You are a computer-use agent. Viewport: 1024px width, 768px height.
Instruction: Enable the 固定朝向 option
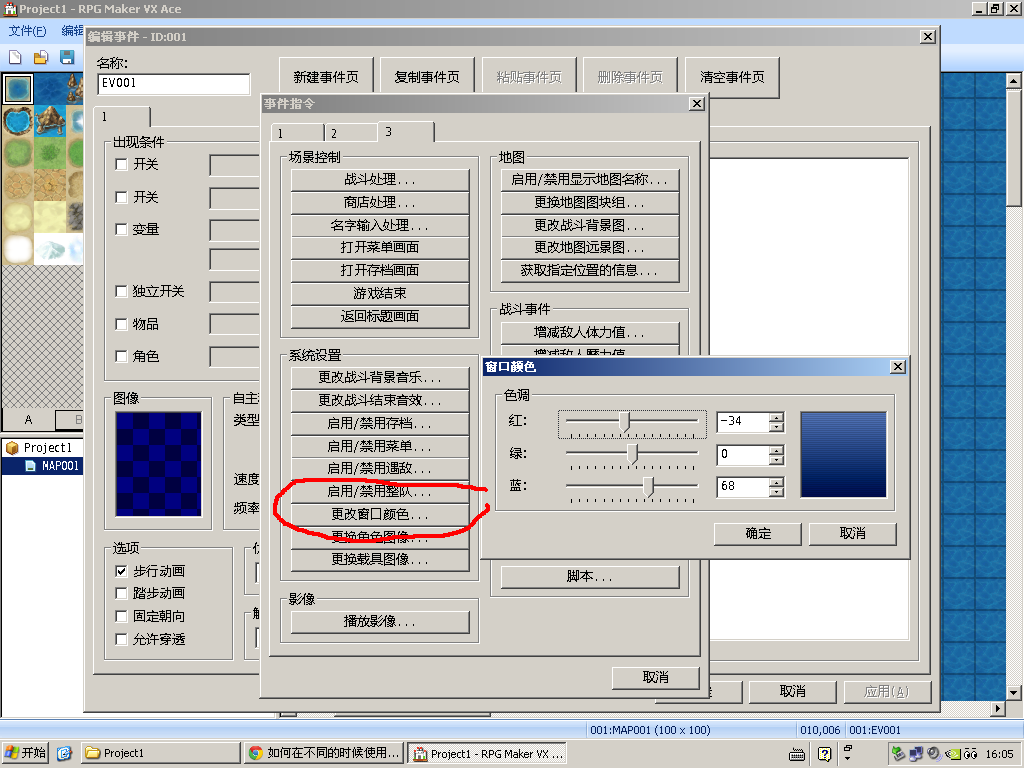pos(121,616)
